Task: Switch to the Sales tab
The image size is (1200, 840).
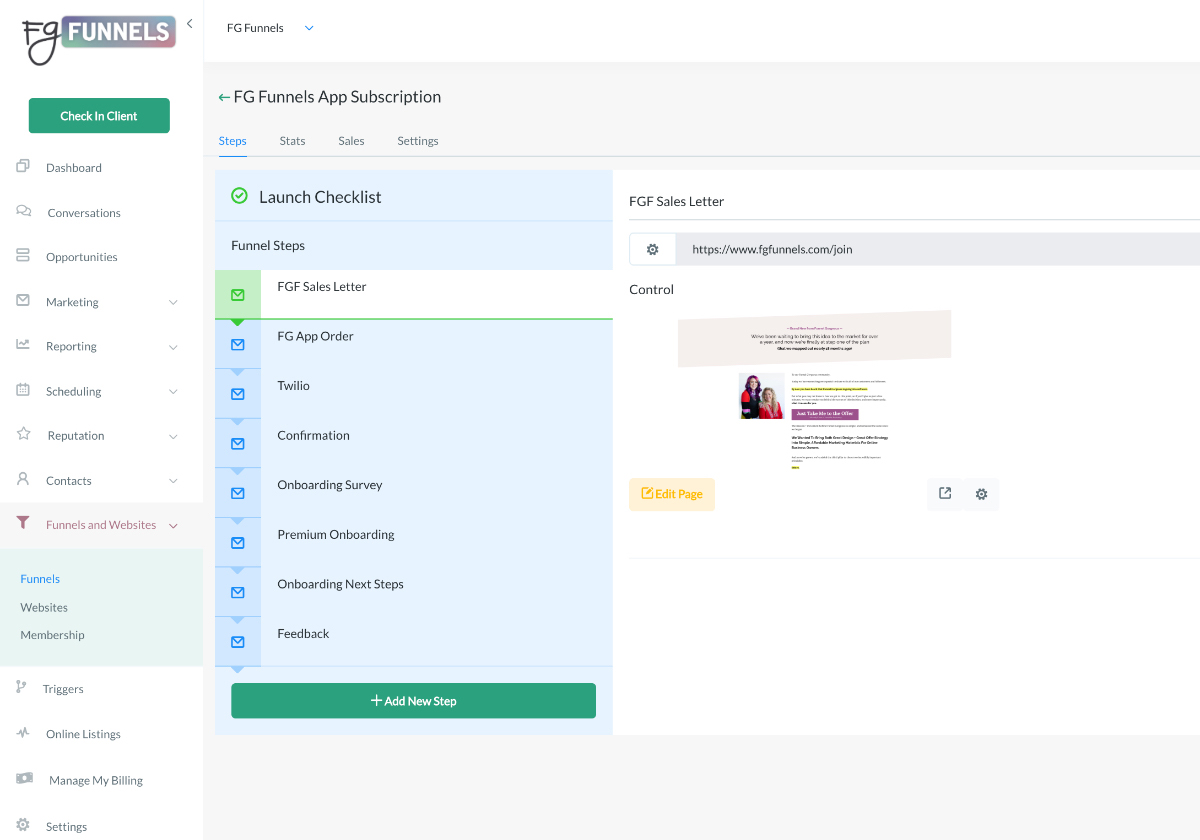Action: (x=351, y=141)
